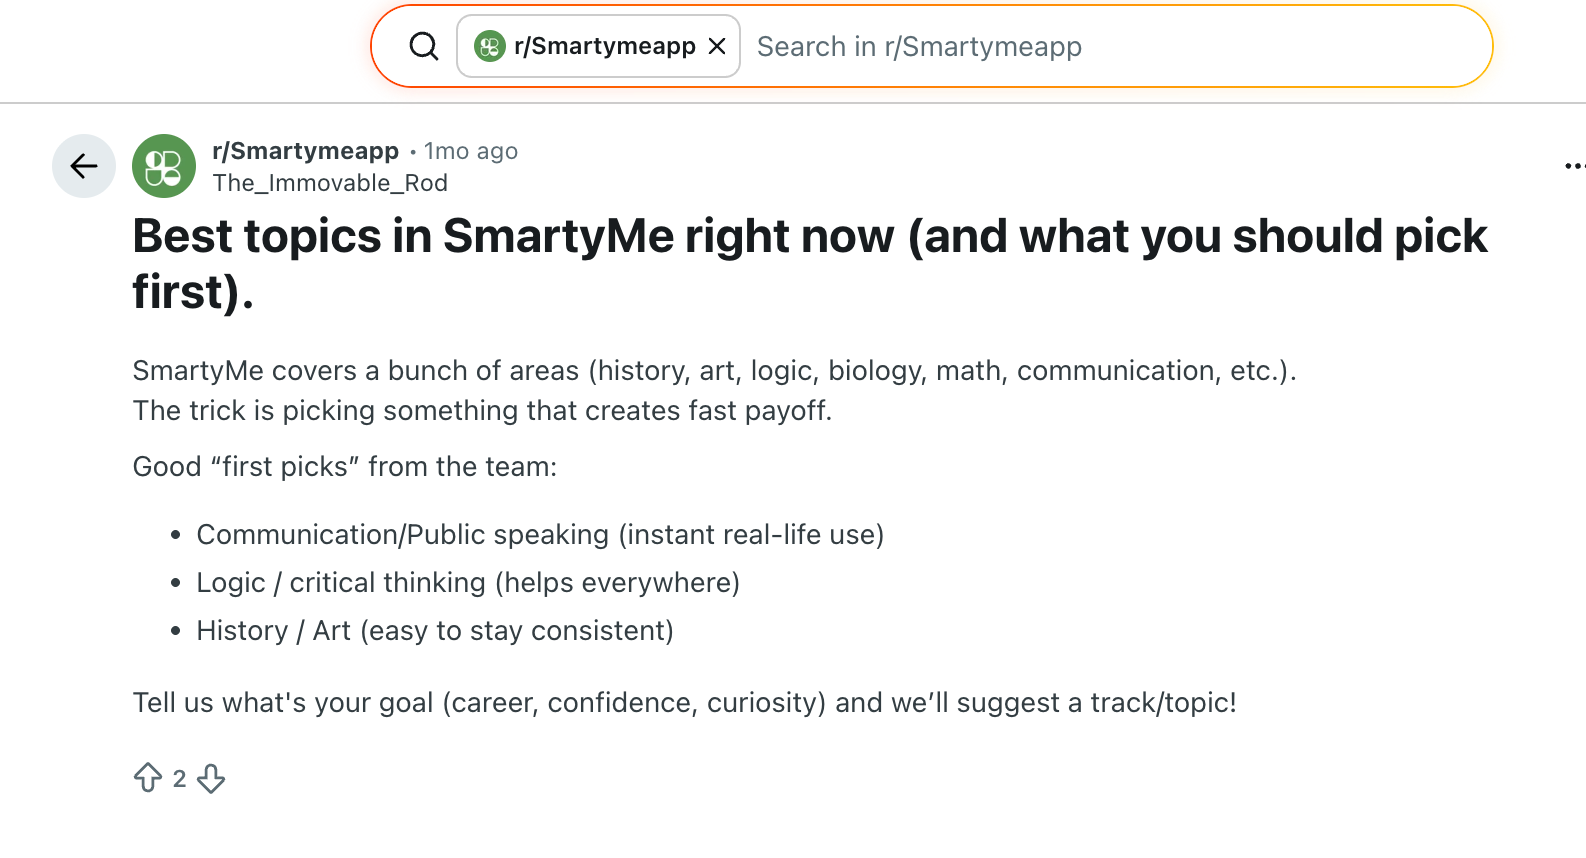Click the 'SmartyMe covers a bunch of areas' paragraph
Viewport: 1586px width, 858px height.
pos(714,371)
